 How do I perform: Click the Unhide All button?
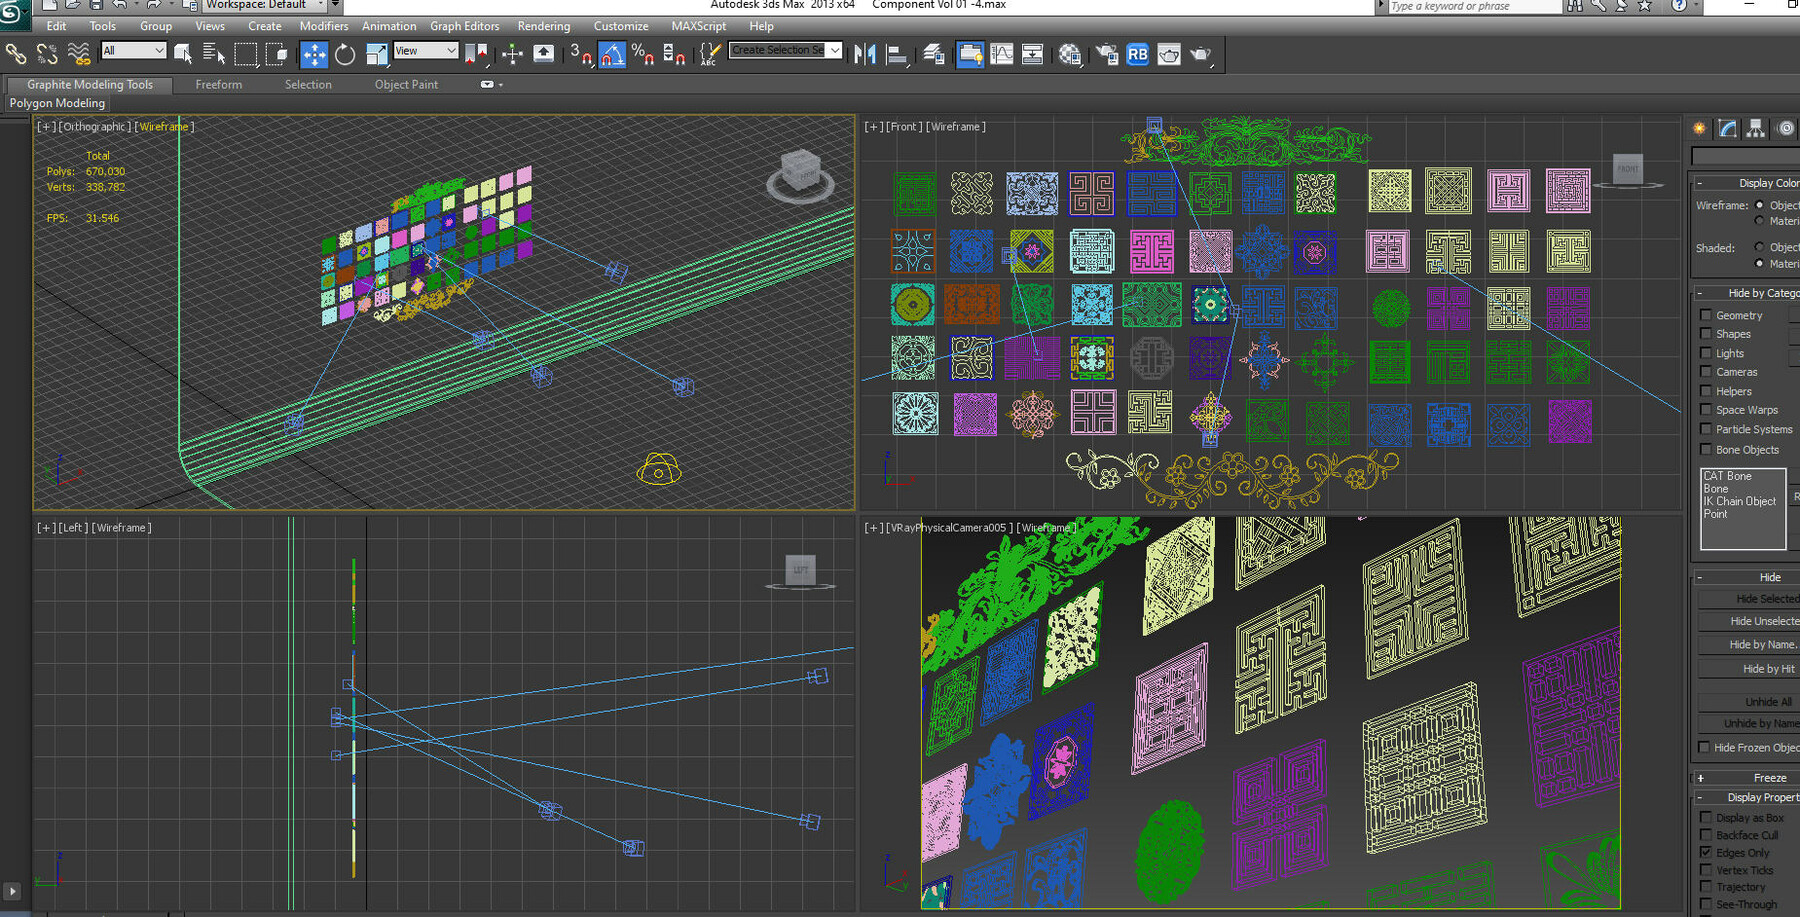pos(1749,702)
